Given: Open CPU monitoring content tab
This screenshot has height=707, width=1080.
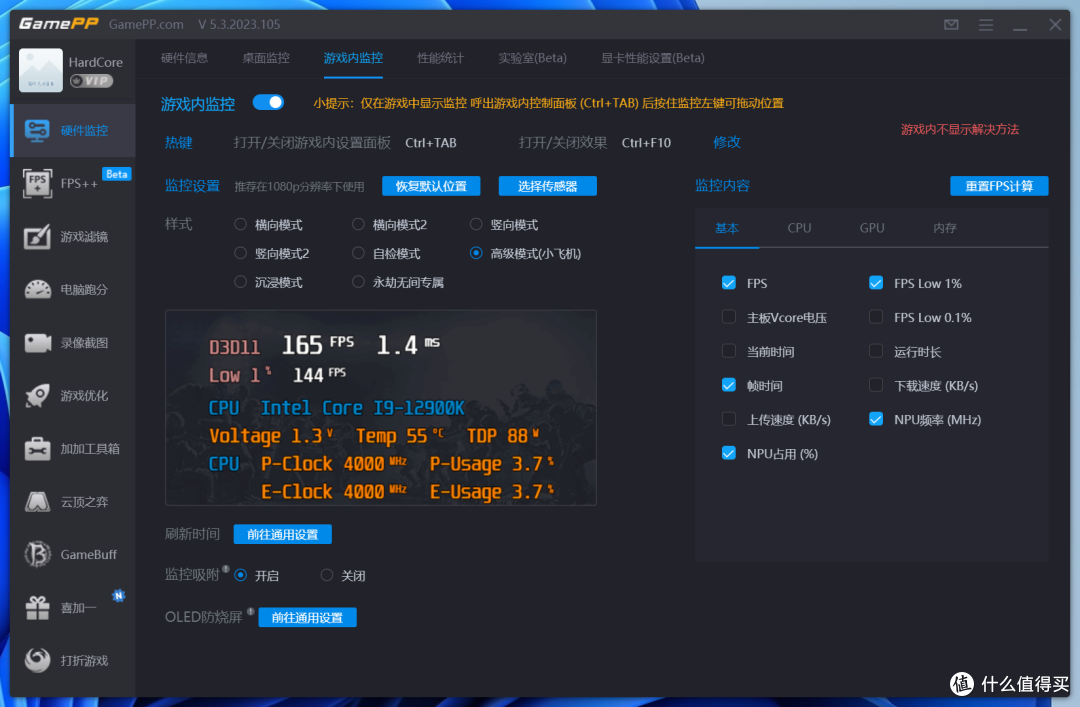Looking at the screenshot, I should pos(799,228).
